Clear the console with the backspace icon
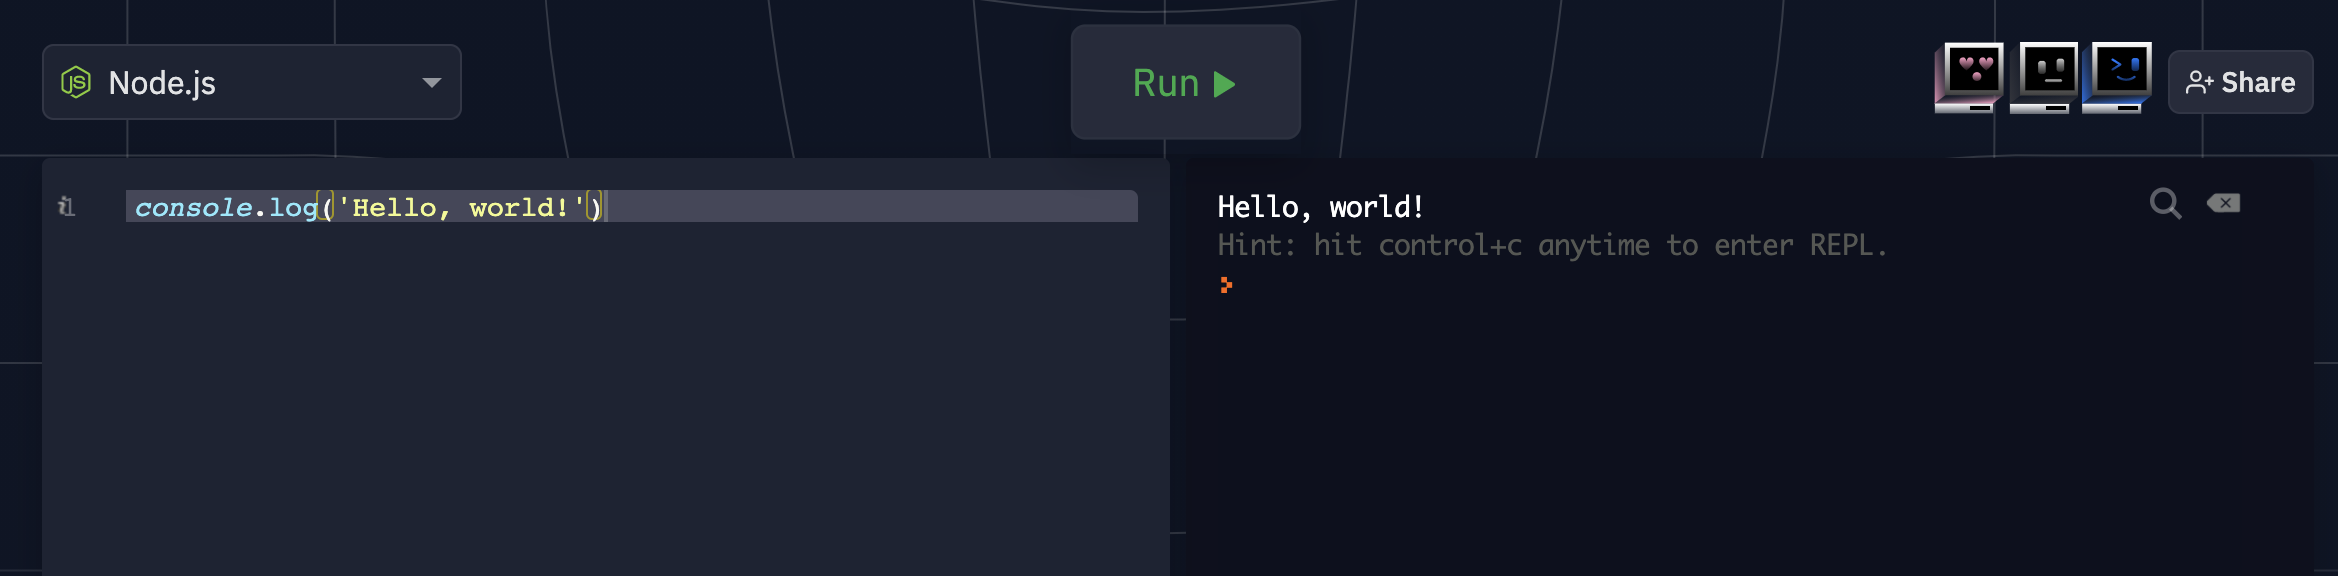Viewport: 2338px width, 576px height. [2224, 203]
